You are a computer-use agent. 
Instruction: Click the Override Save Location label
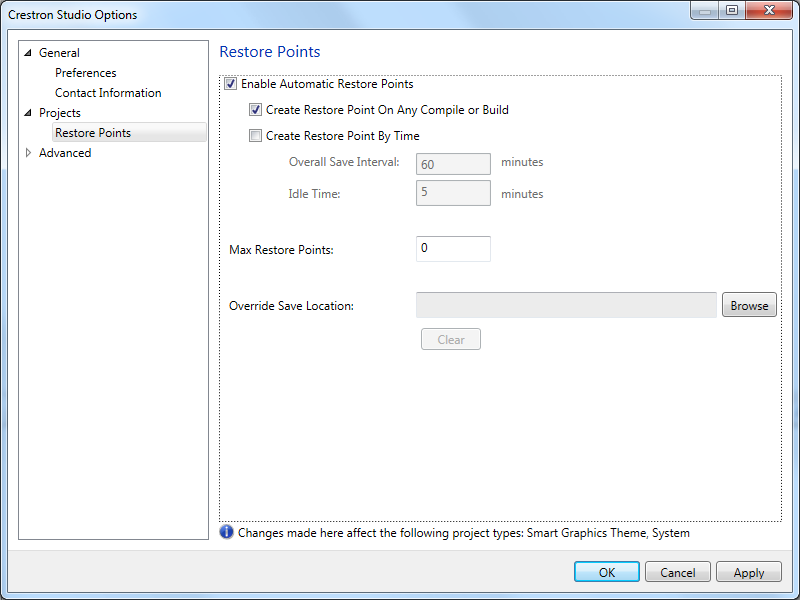point(291,306)
